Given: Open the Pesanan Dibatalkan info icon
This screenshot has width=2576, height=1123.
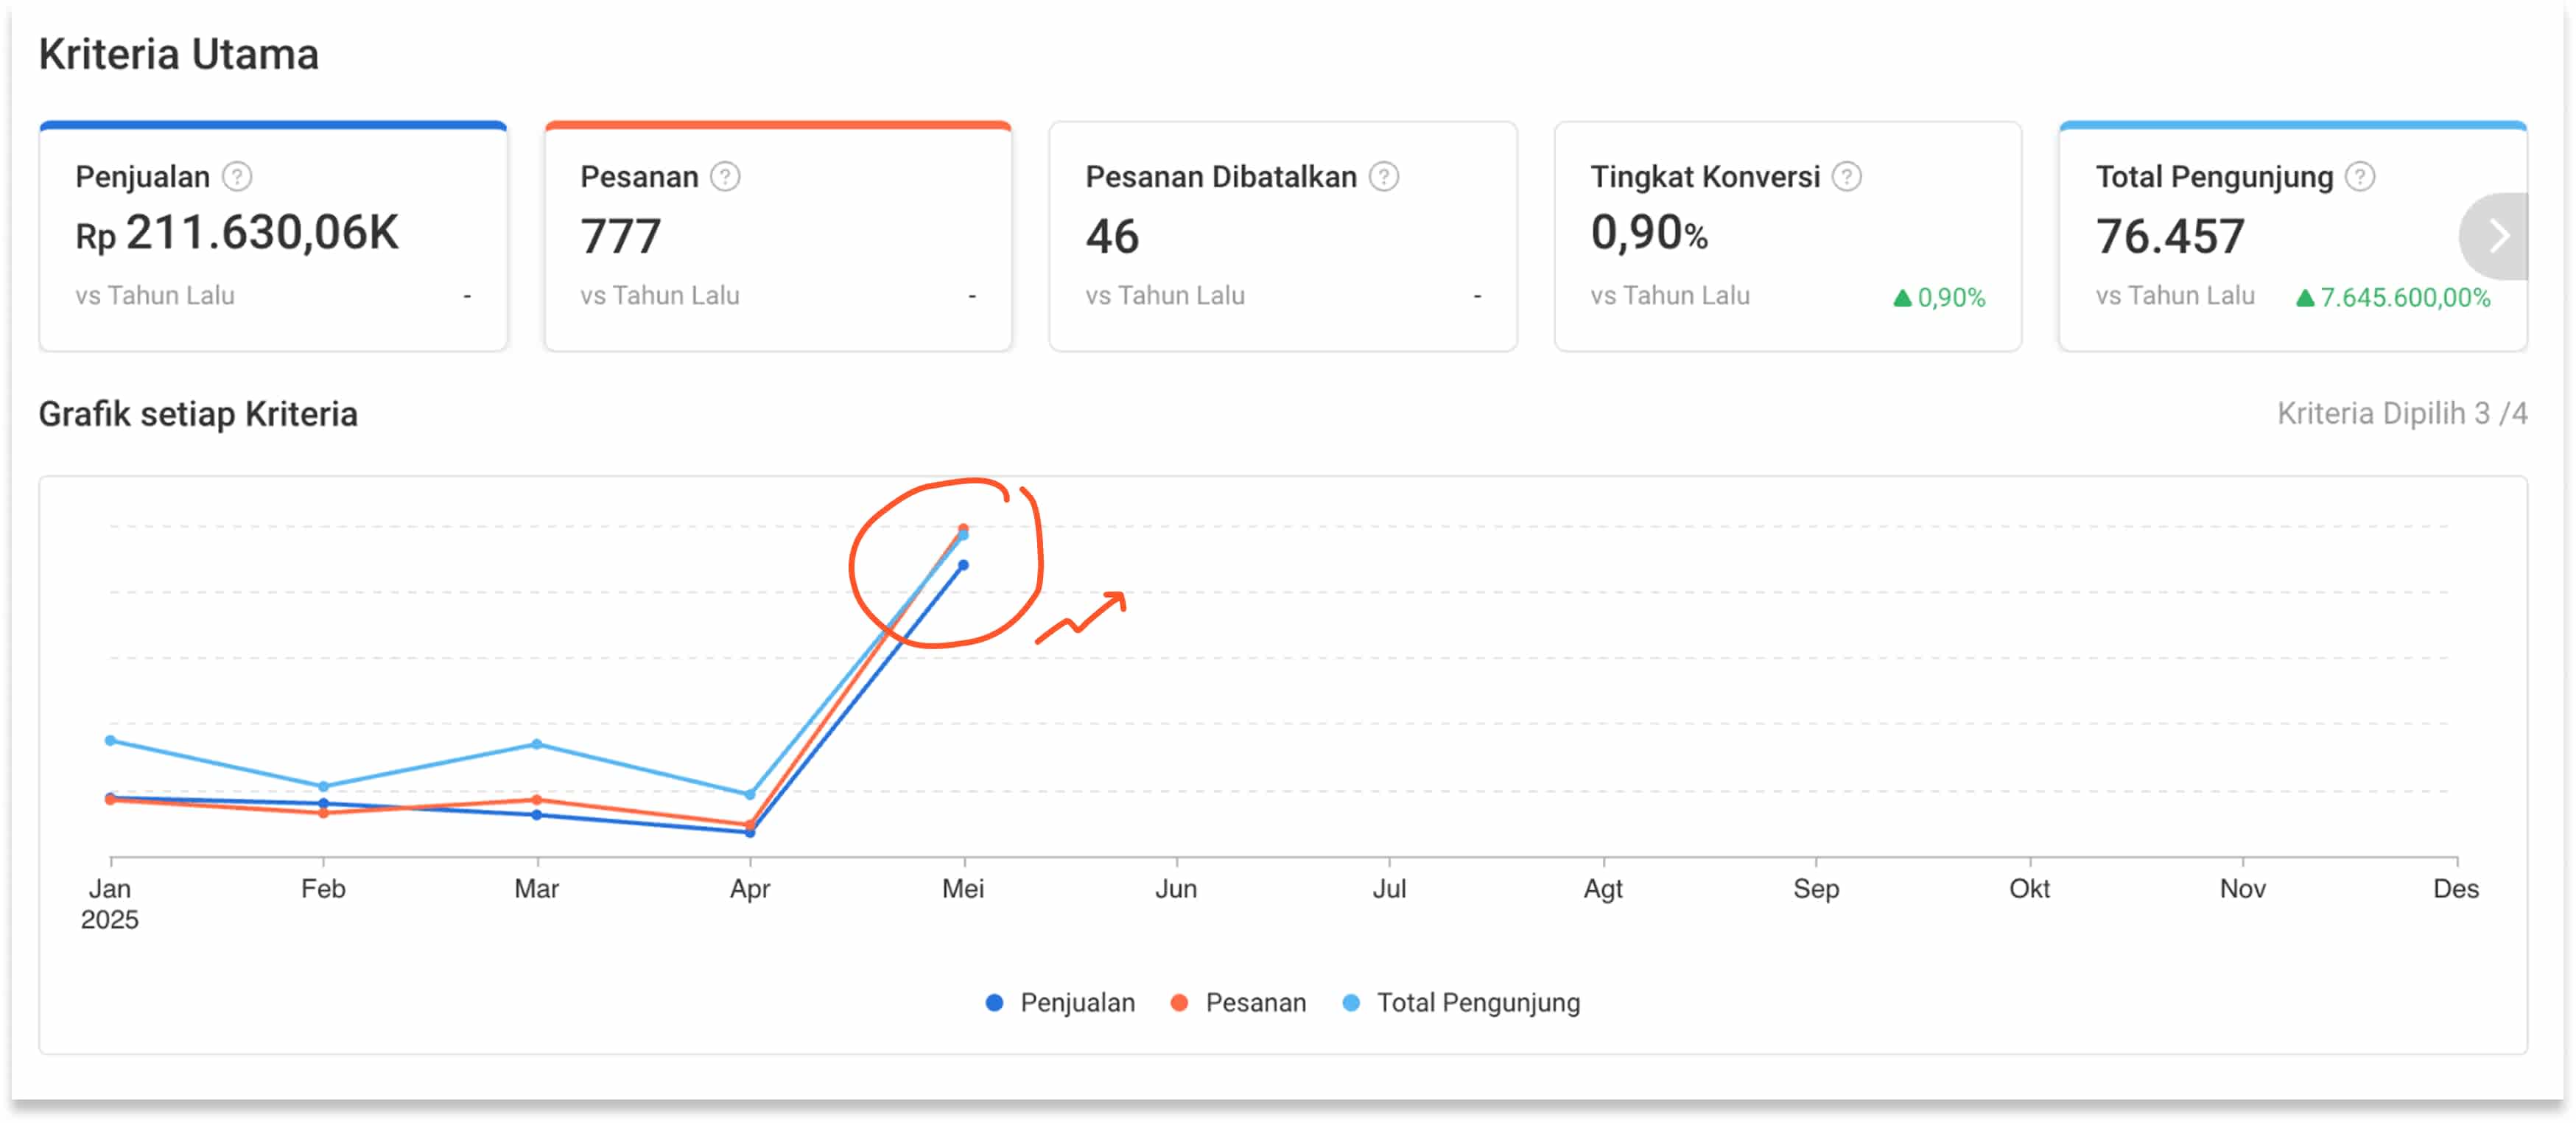Looking at the screenshot, I should [1384, 177].
